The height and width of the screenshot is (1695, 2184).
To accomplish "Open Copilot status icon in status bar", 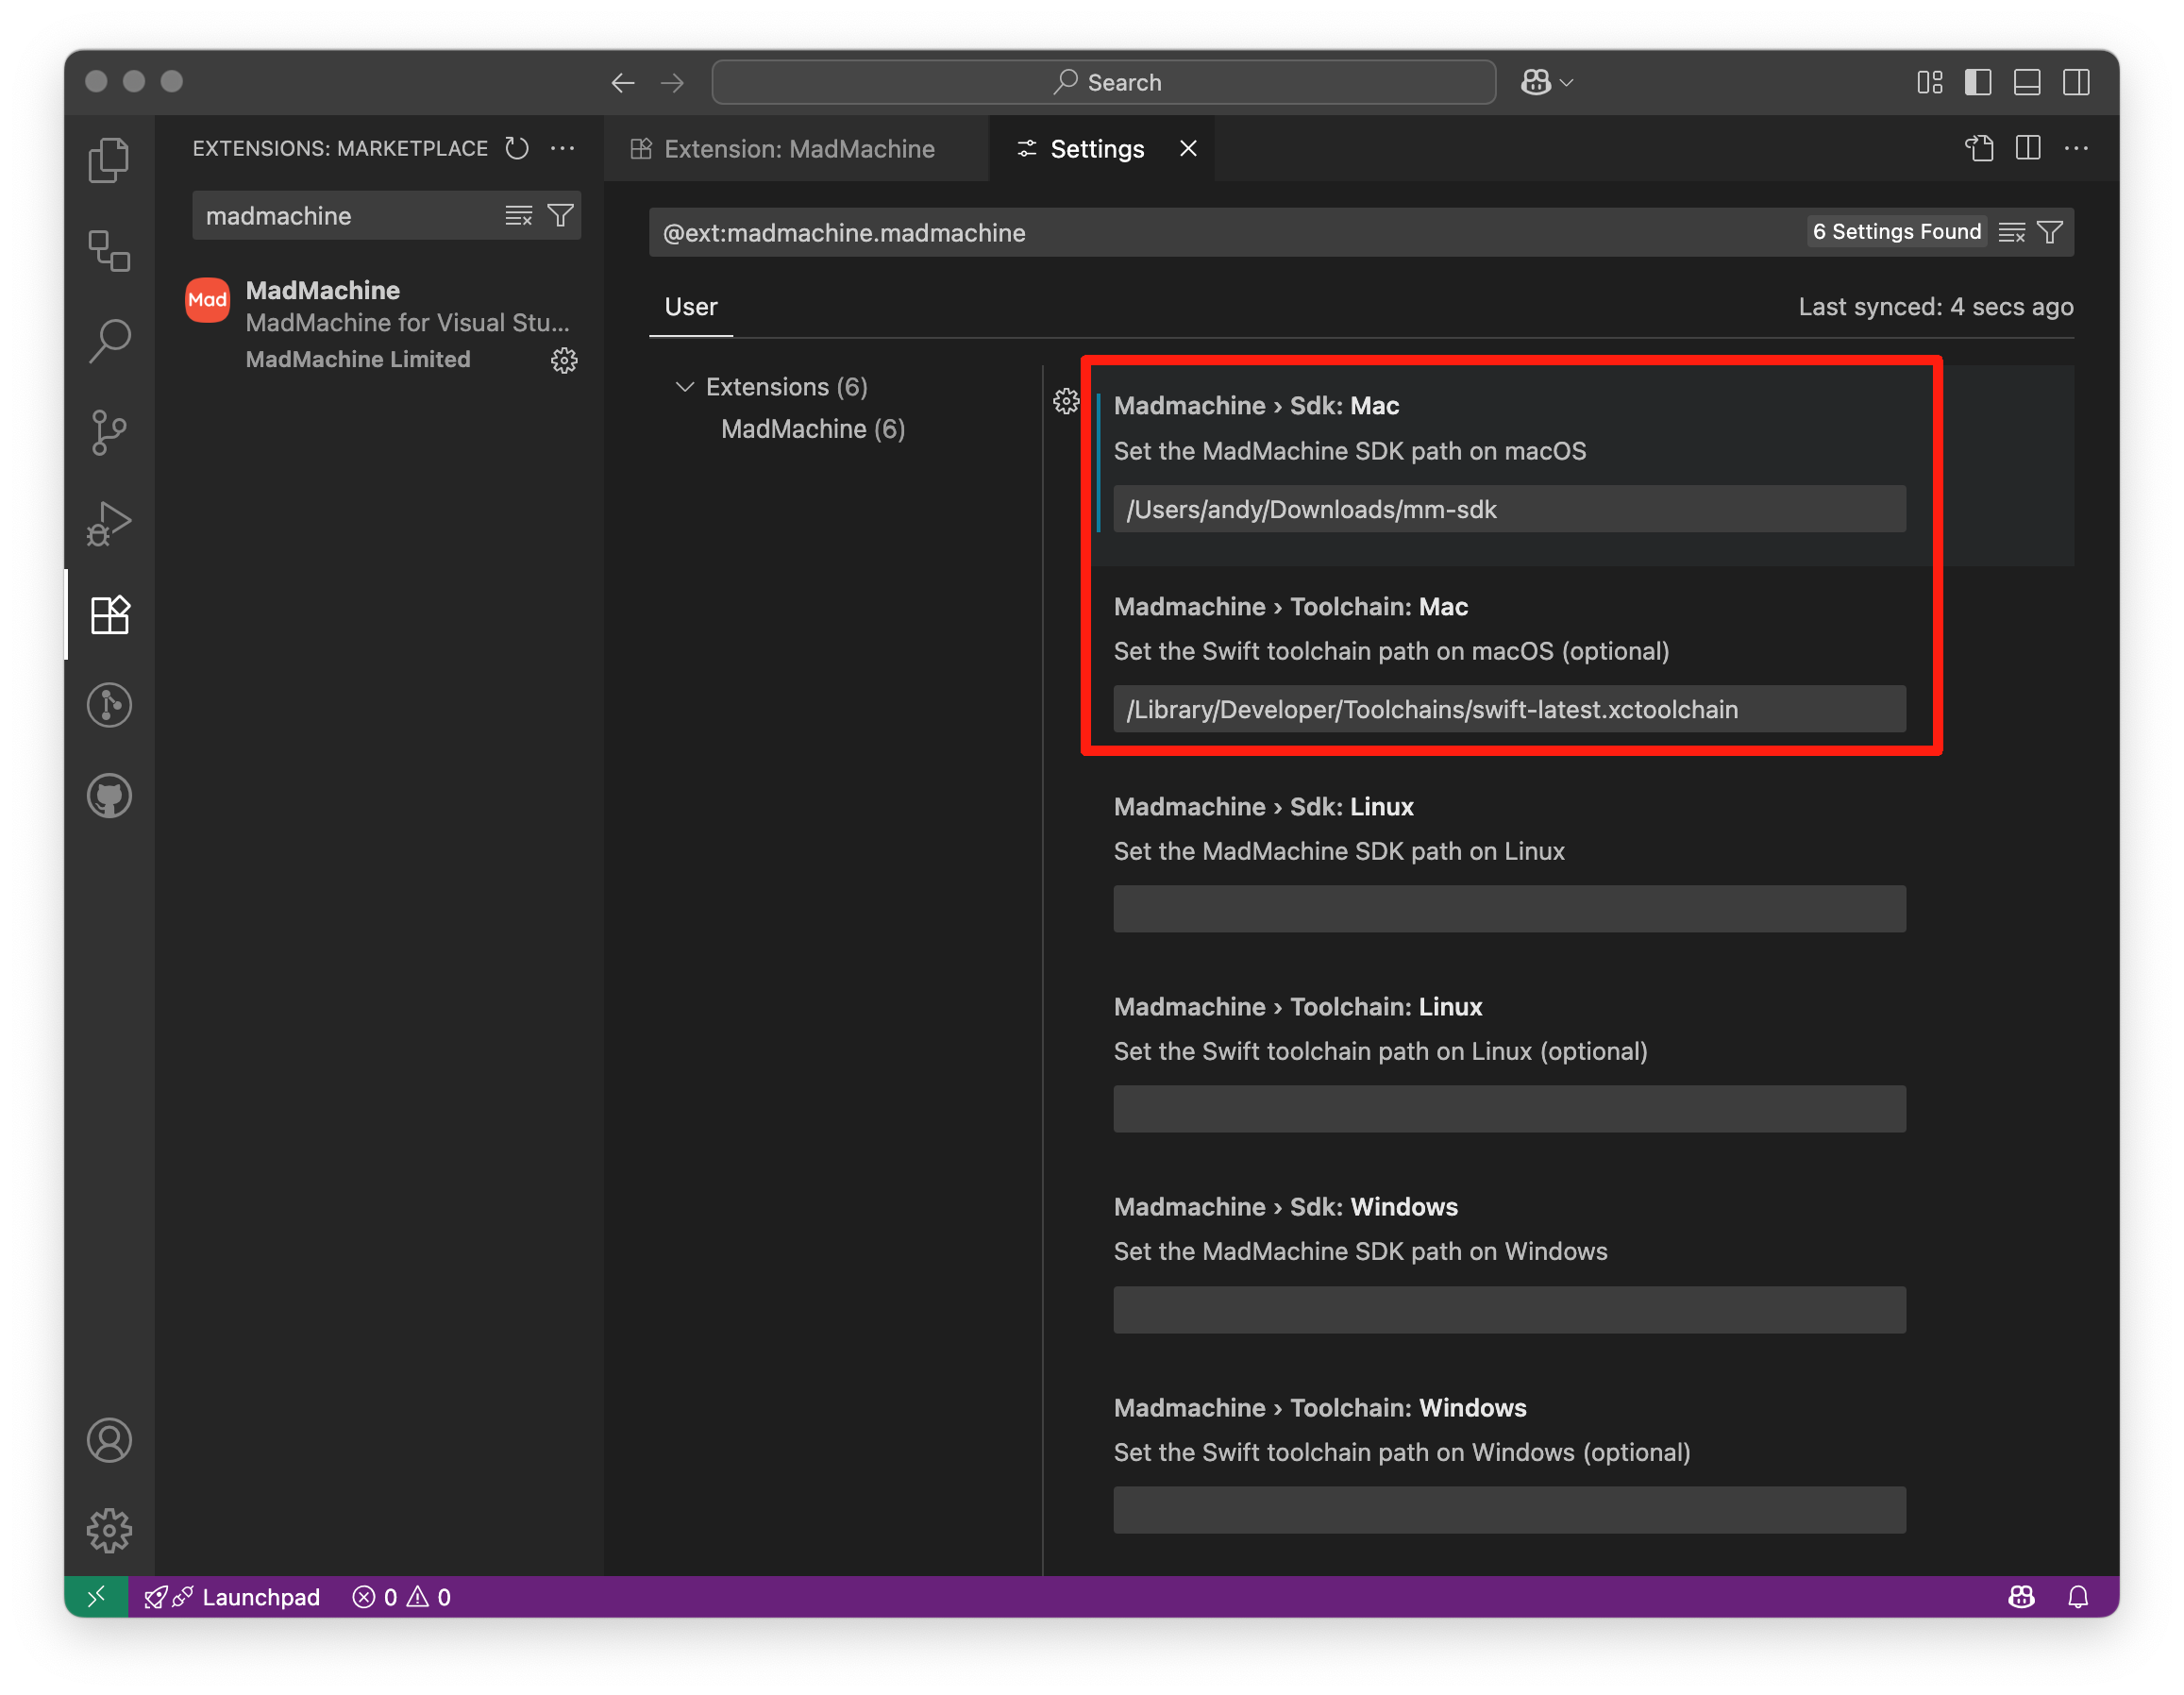I will click(x=2021, y=1597).
